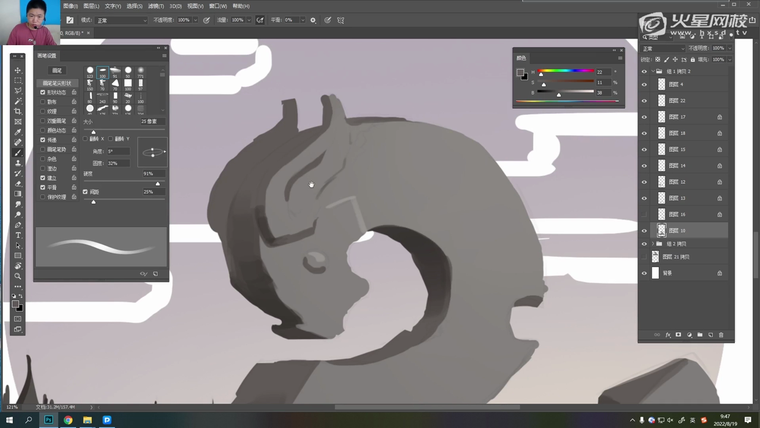This screenshot has width=760, height=428.
Task: Hide layer 图层 4 with its eye icon
Action: (644, 85)
